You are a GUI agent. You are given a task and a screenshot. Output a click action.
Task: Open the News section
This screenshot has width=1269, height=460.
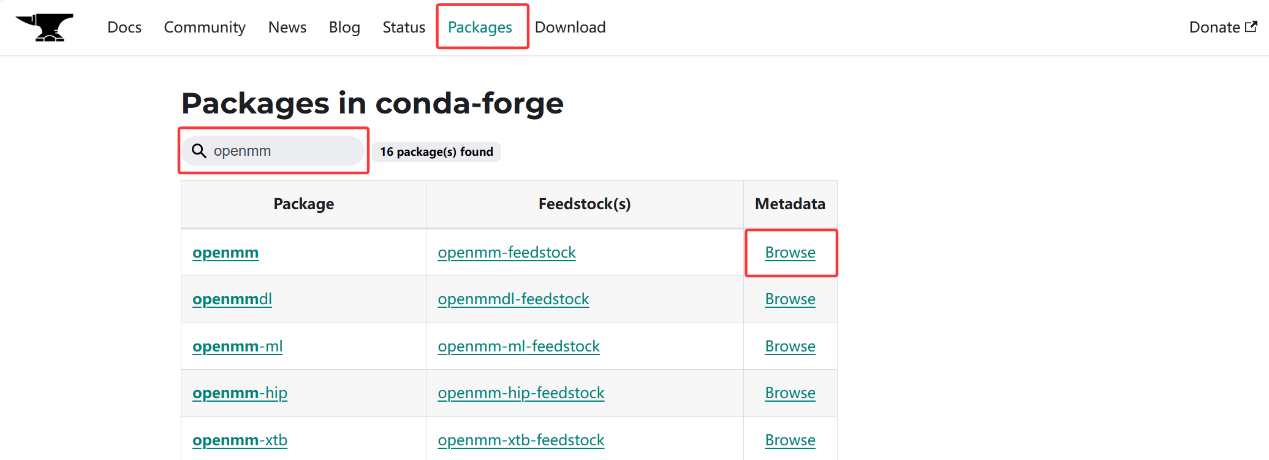click(287, 27)
